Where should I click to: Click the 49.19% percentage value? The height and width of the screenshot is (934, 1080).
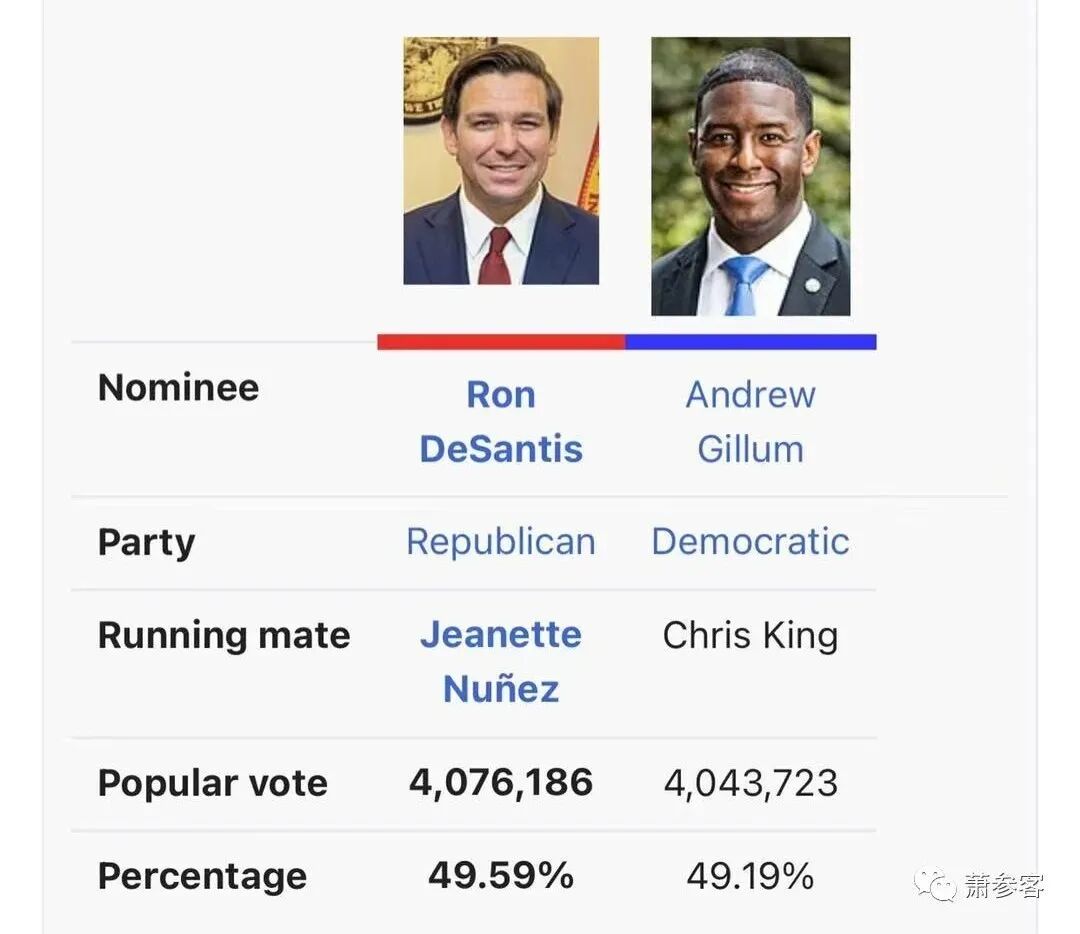pos(750,877)
